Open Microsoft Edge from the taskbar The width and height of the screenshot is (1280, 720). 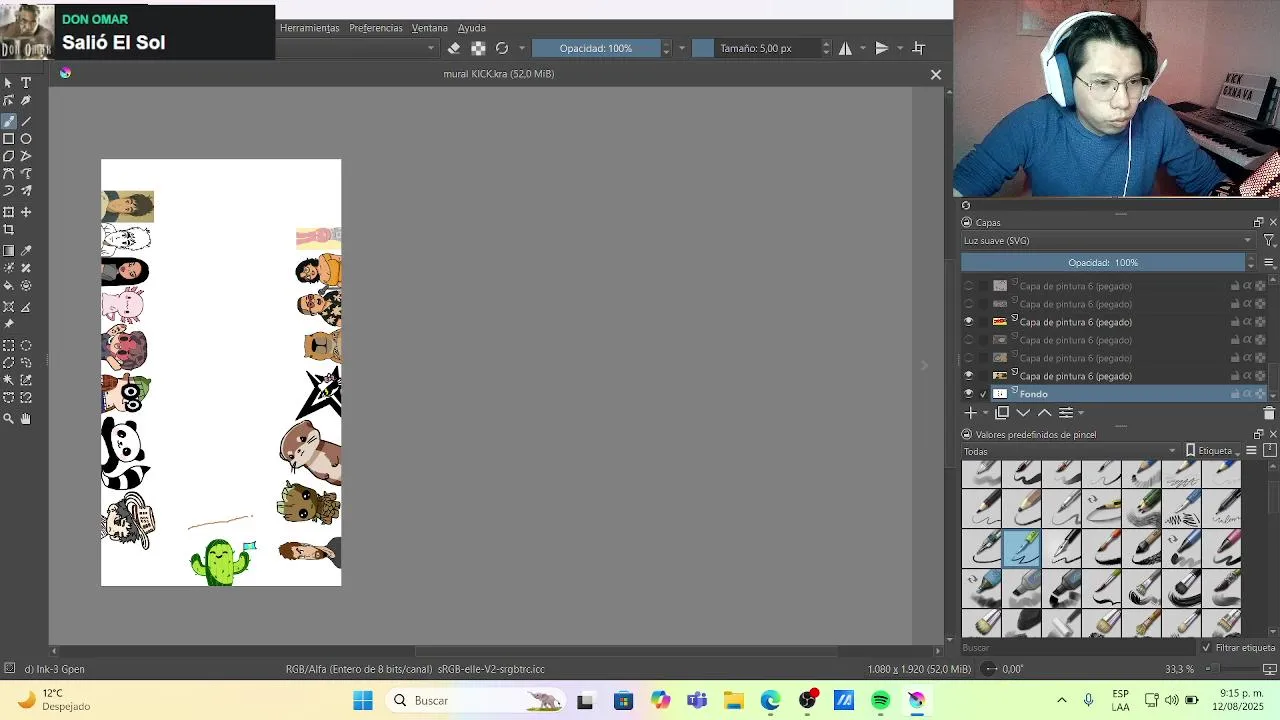click(770, 700)
